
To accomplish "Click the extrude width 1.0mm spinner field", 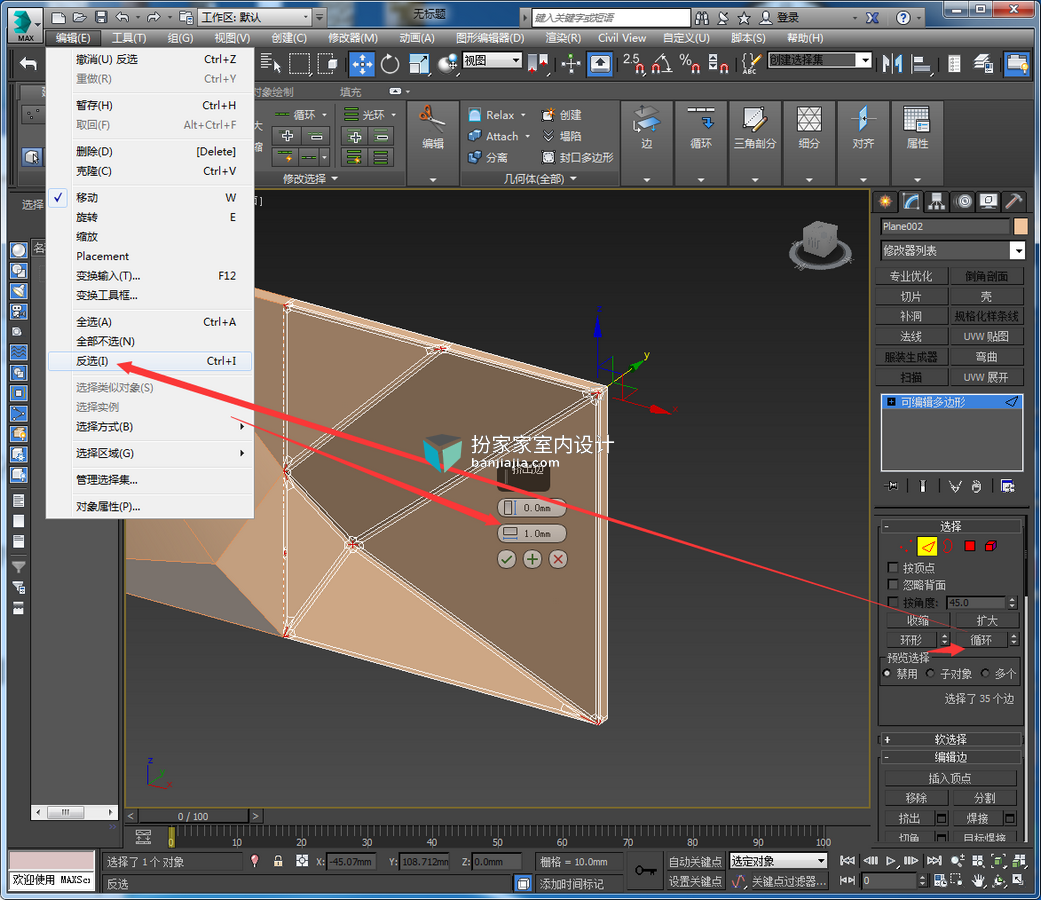I will point(532,534).
